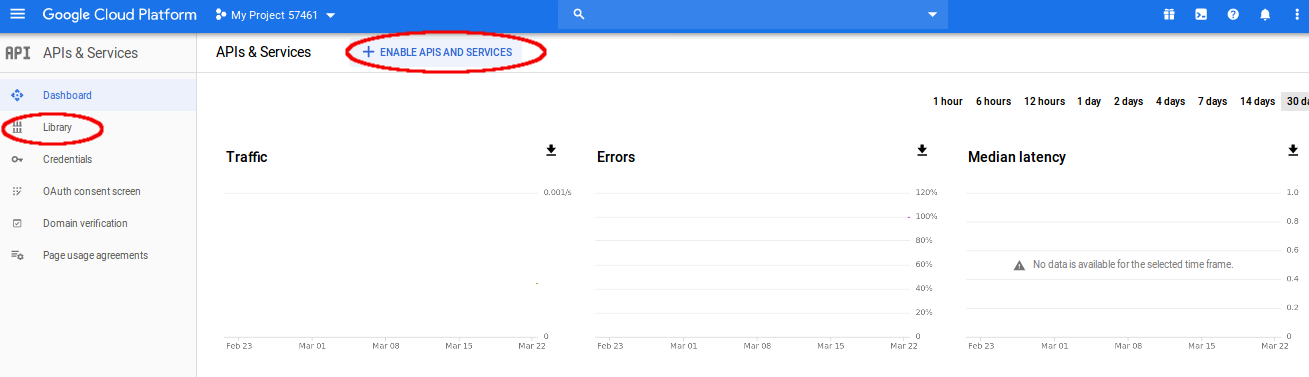Click the APIs & Services page heading

click(x=263, y=52)
